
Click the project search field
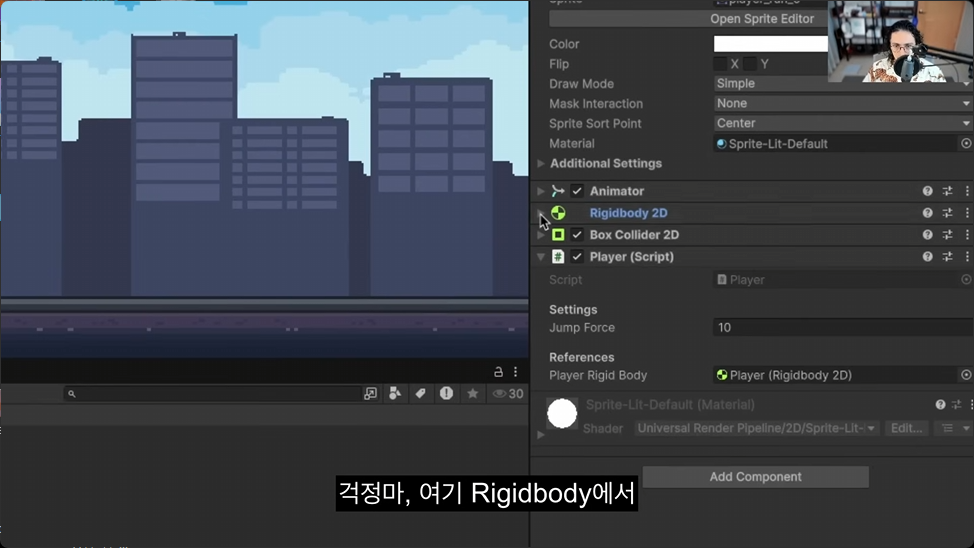212,393
